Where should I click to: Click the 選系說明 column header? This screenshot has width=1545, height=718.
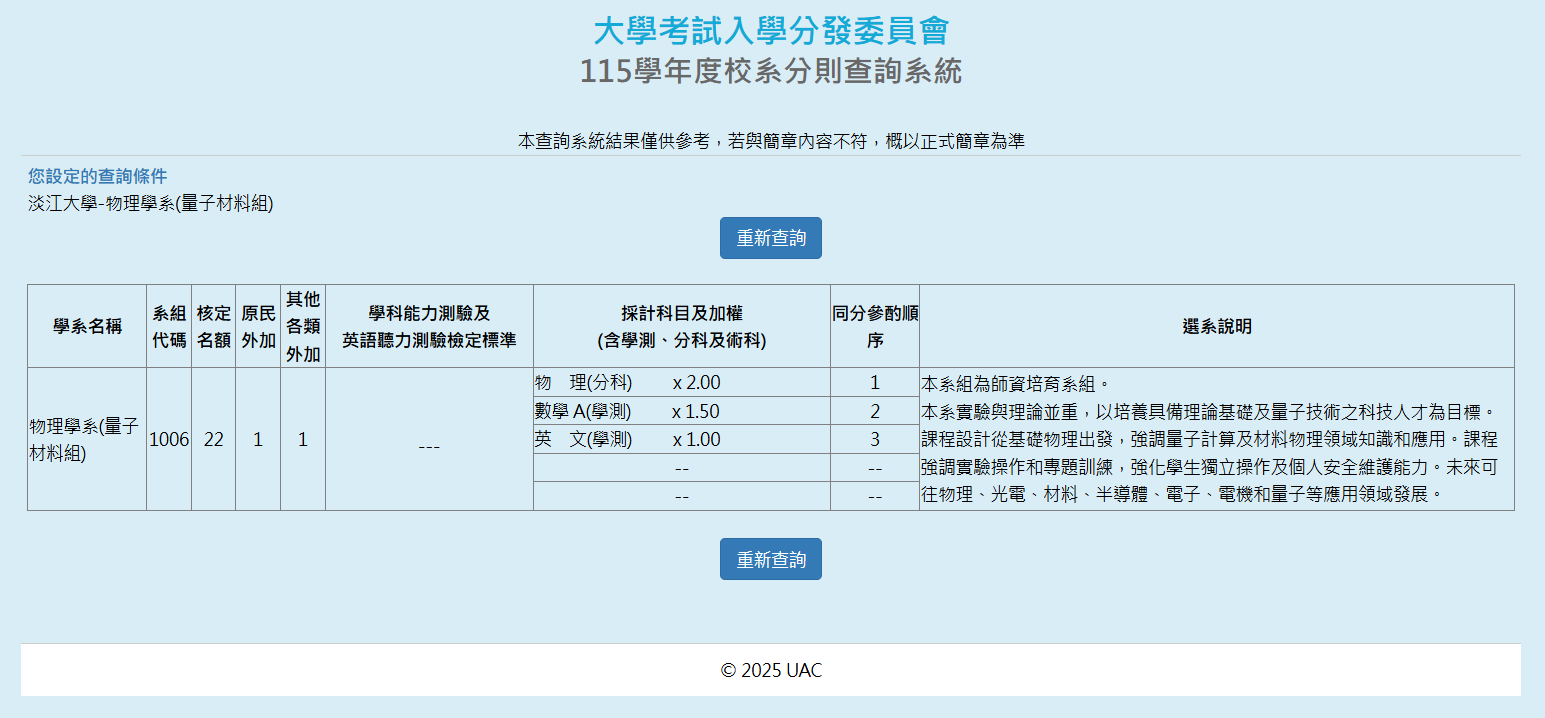click(1216, 326)
